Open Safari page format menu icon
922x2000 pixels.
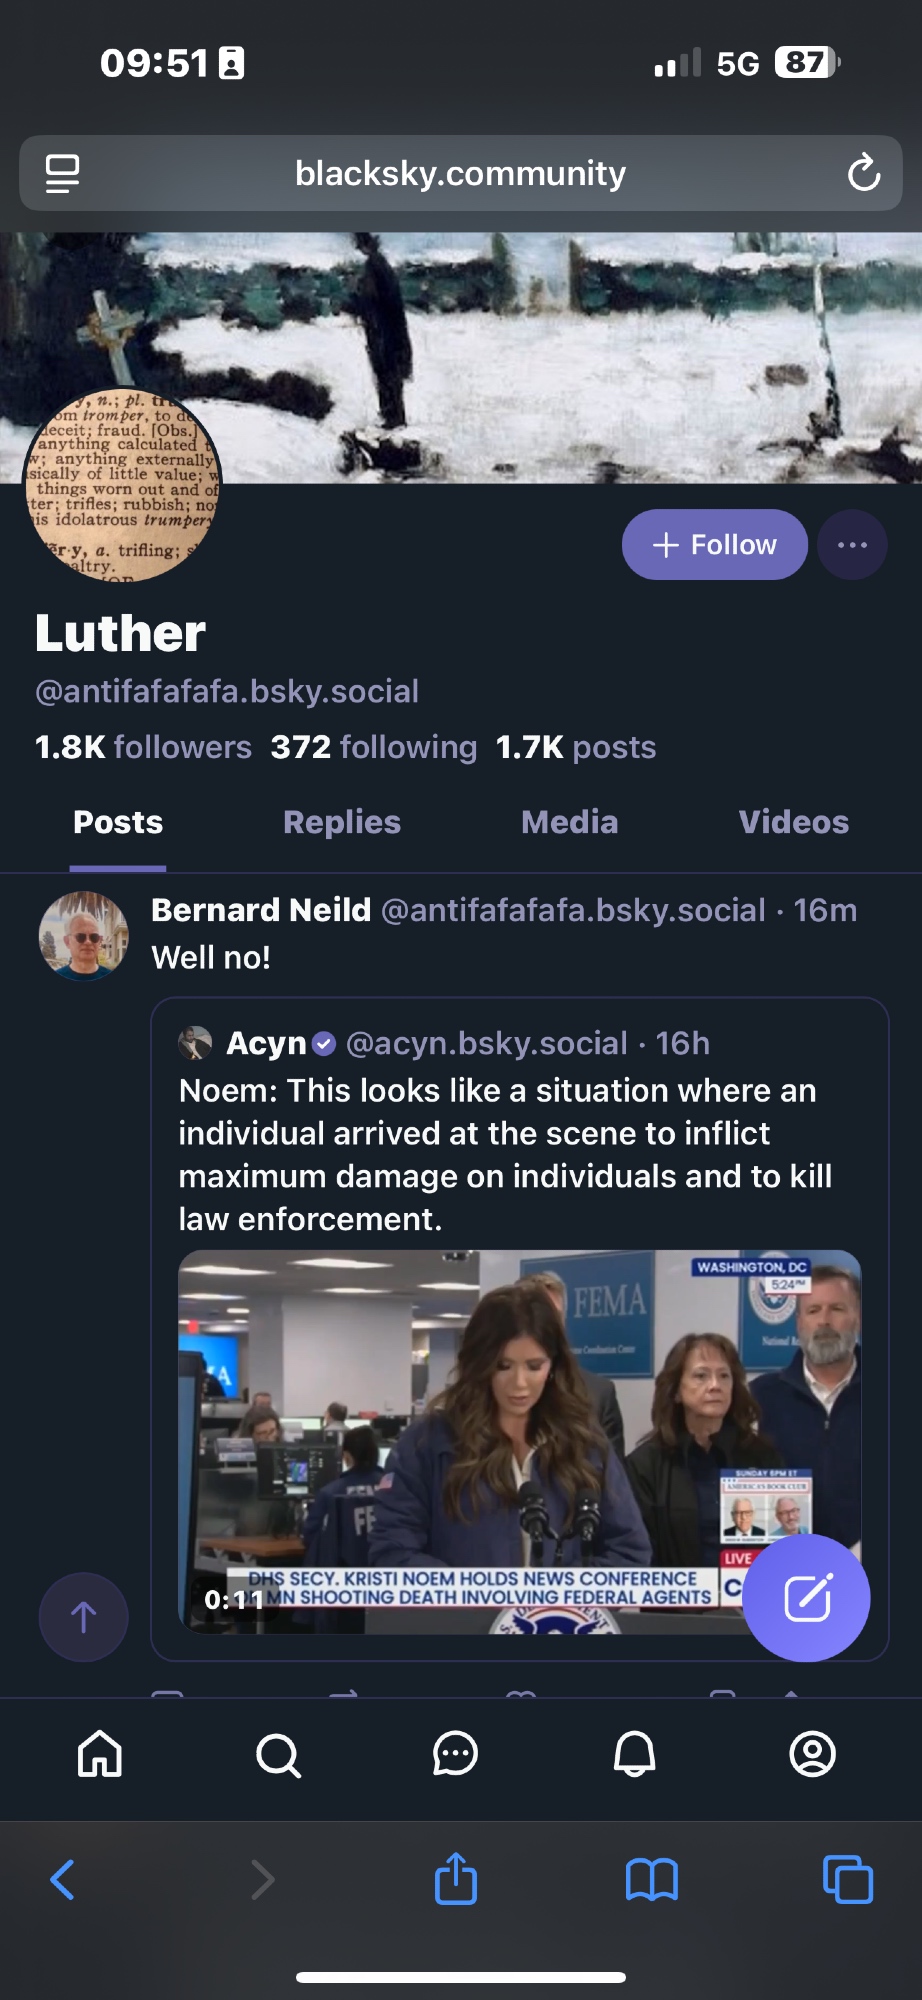(63, 173)
